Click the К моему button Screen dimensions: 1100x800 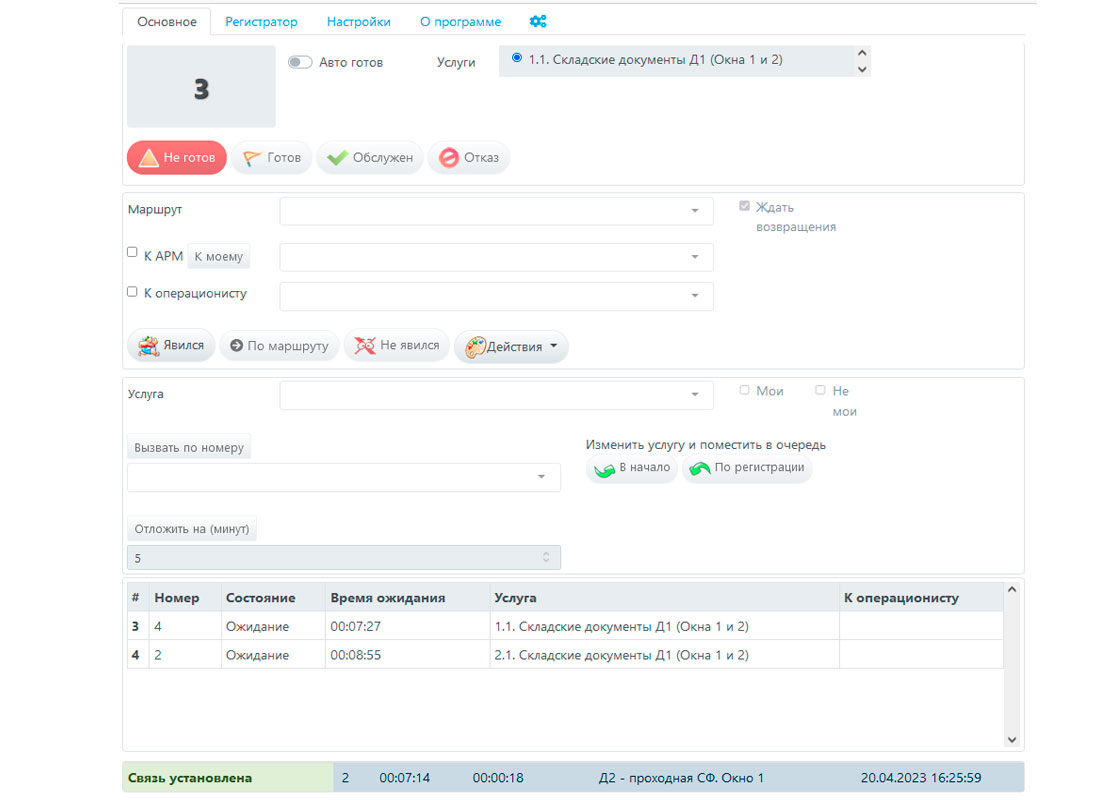click(218, 257)
